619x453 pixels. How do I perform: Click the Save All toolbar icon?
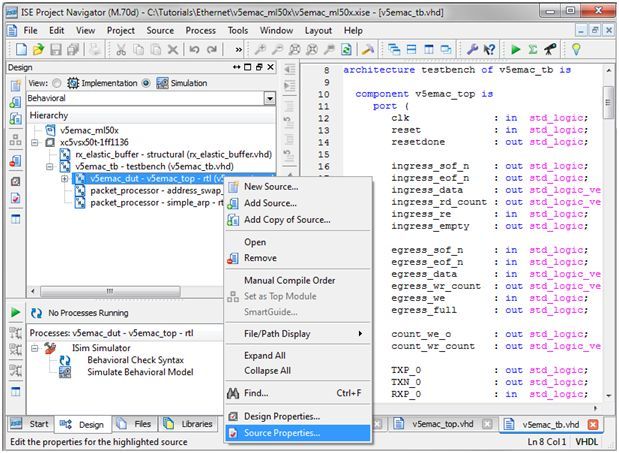73,49
